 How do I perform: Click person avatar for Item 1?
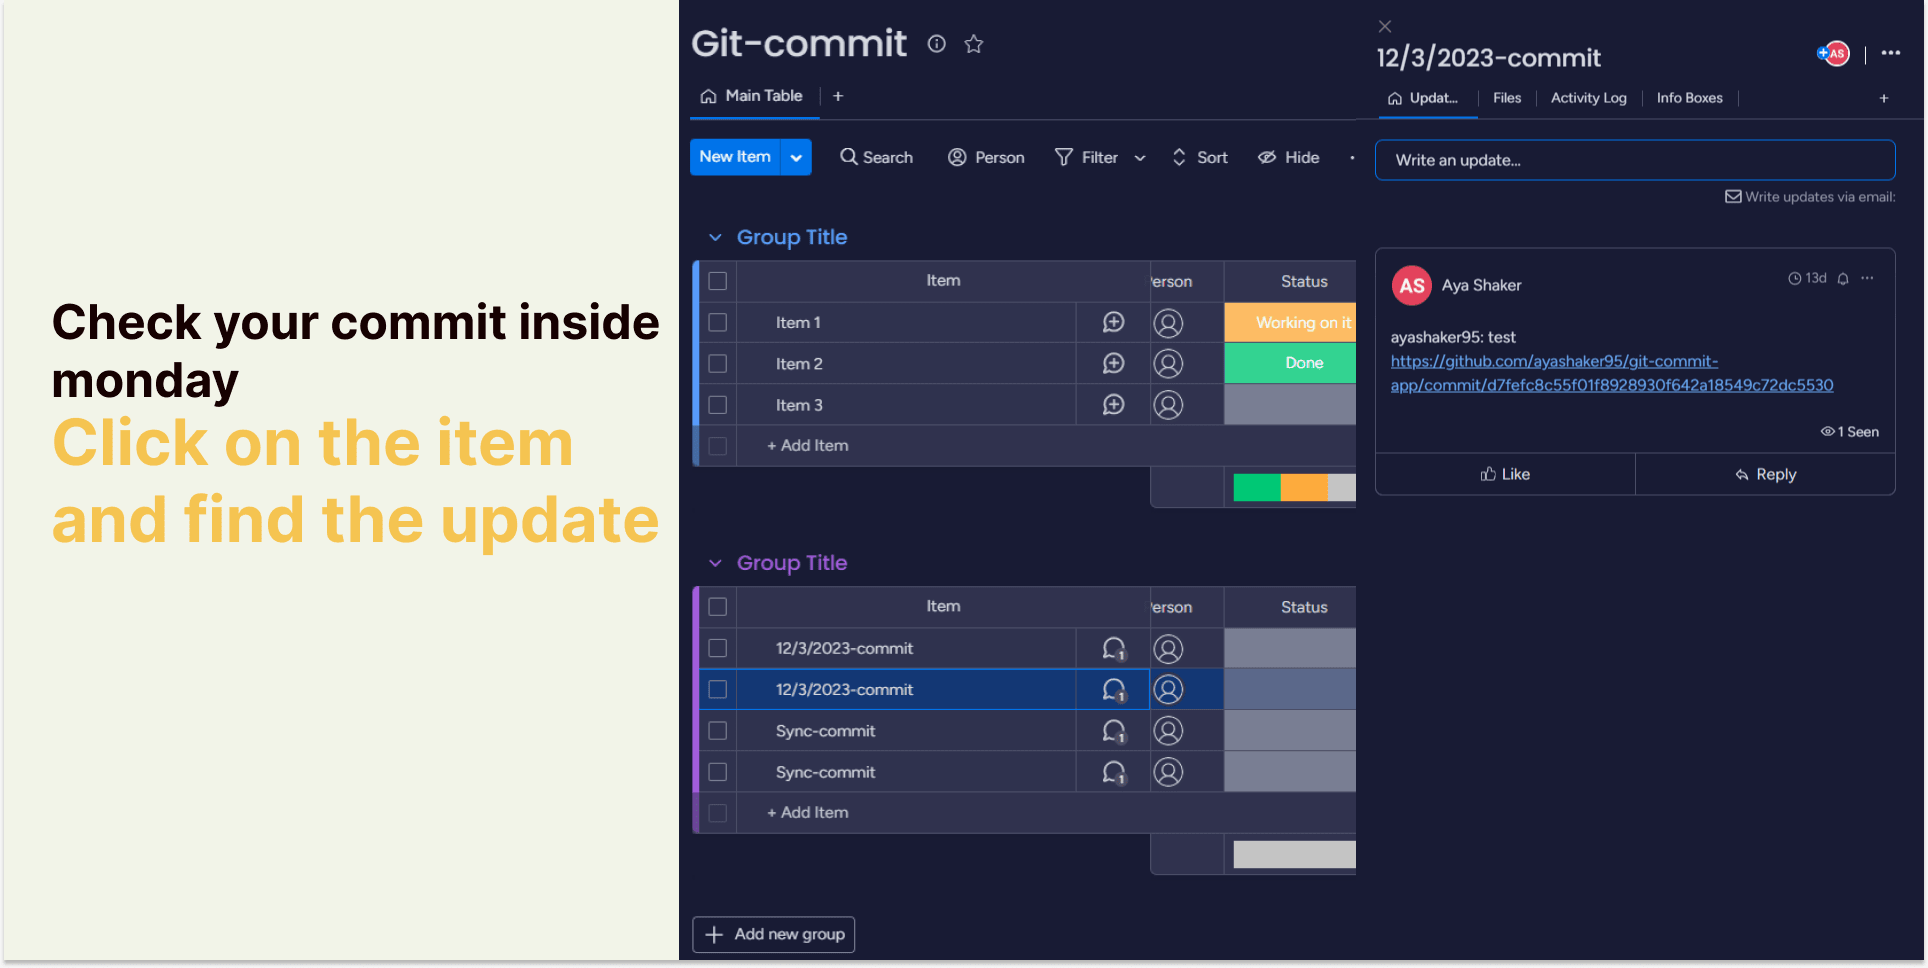click(x=1168, y=322)
